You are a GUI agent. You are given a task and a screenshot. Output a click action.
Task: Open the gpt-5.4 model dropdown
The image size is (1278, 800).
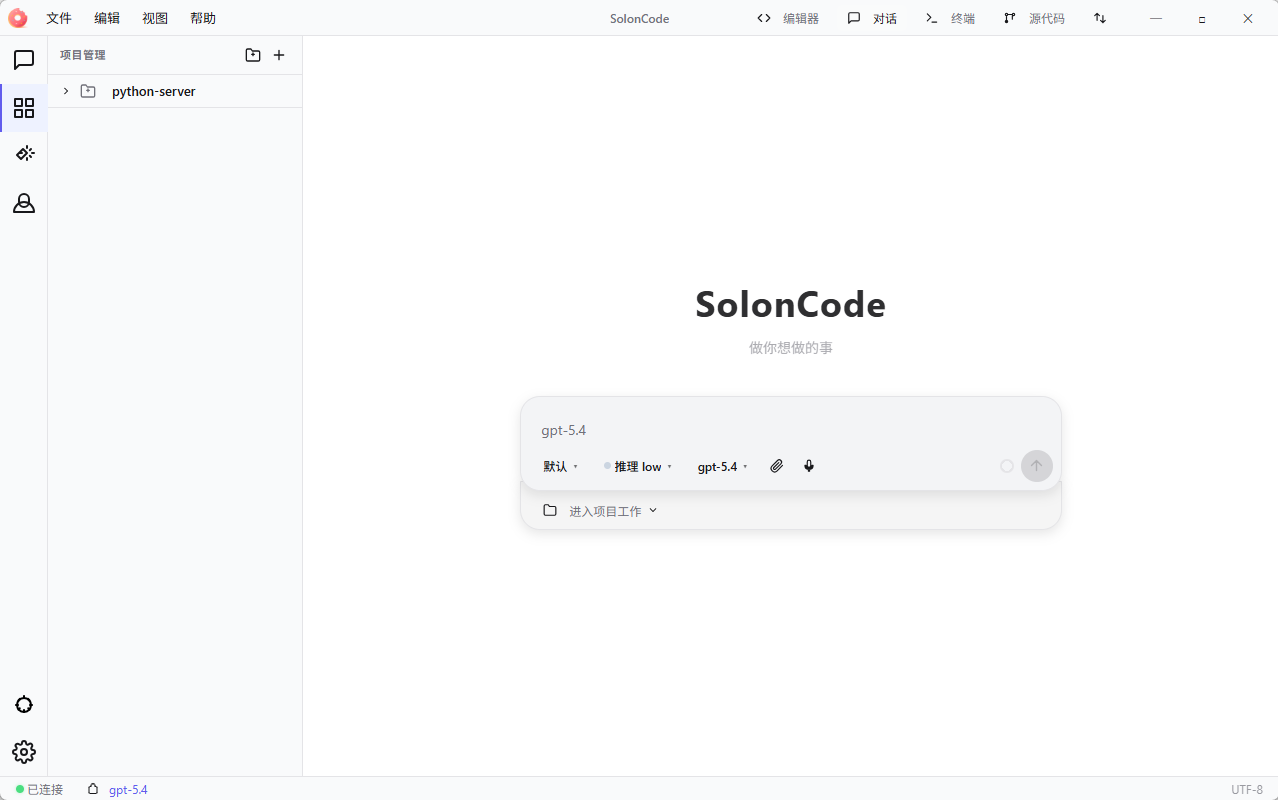pos(723,466)
